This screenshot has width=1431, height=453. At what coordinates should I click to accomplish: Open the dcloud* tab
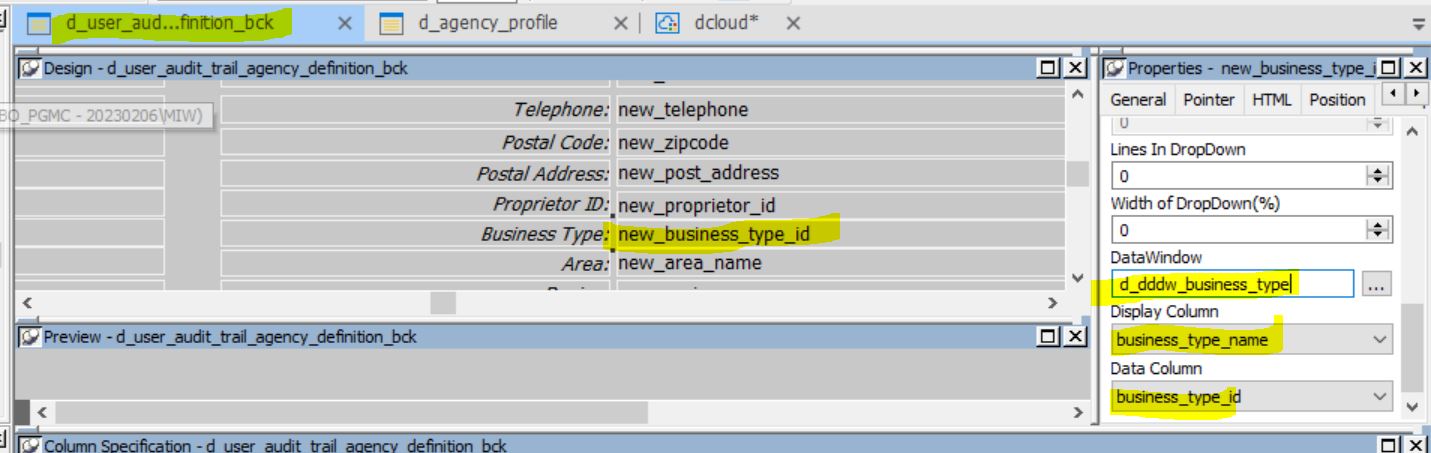(725, 23)
